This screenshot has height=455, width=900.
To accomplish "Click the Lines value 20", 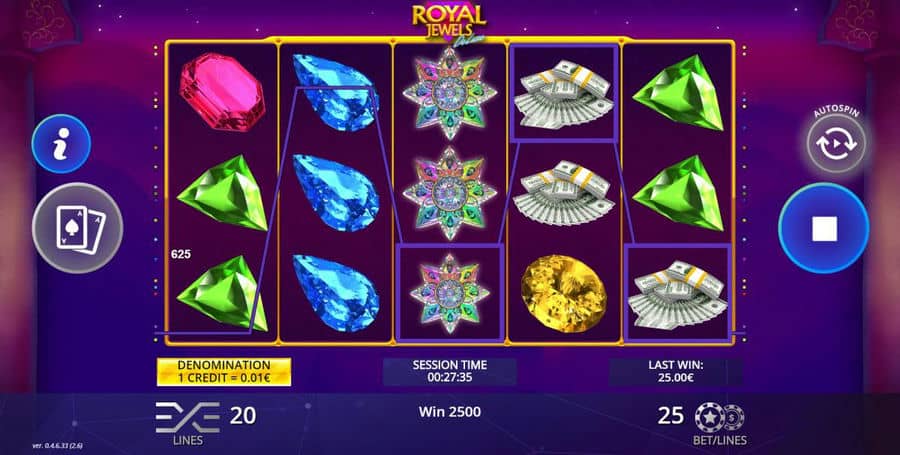I will [243, 415].
